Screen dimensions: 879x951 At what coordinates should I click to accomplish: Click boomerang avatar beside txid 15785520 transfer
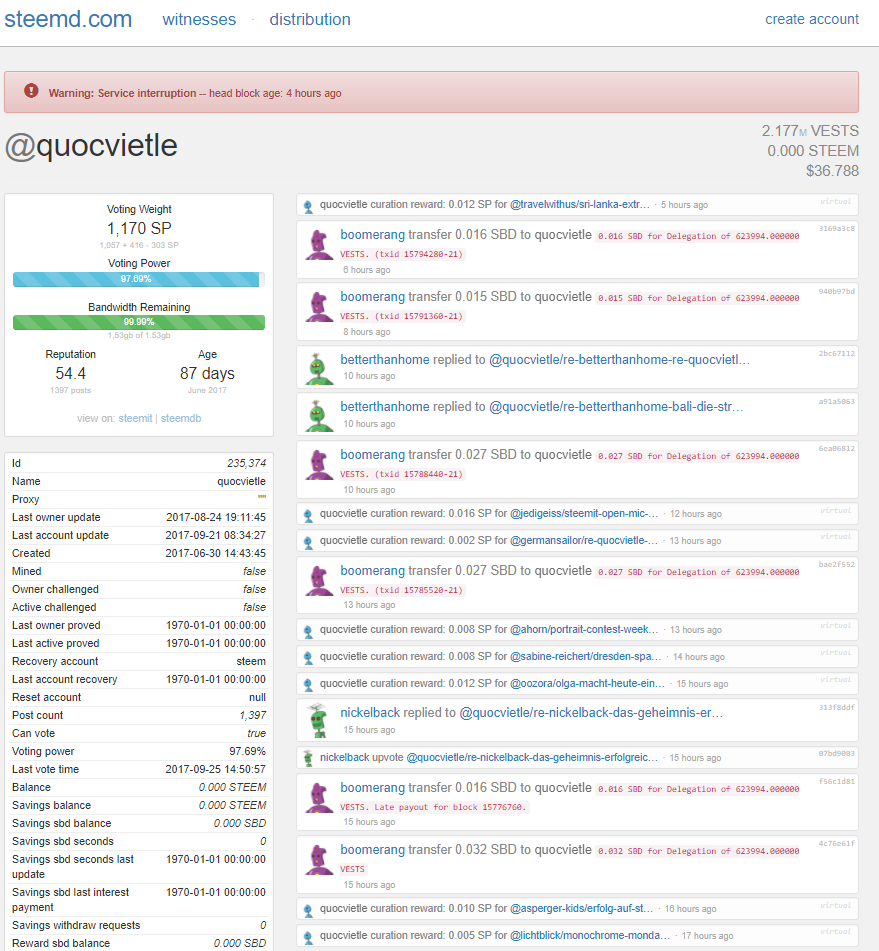318,580
